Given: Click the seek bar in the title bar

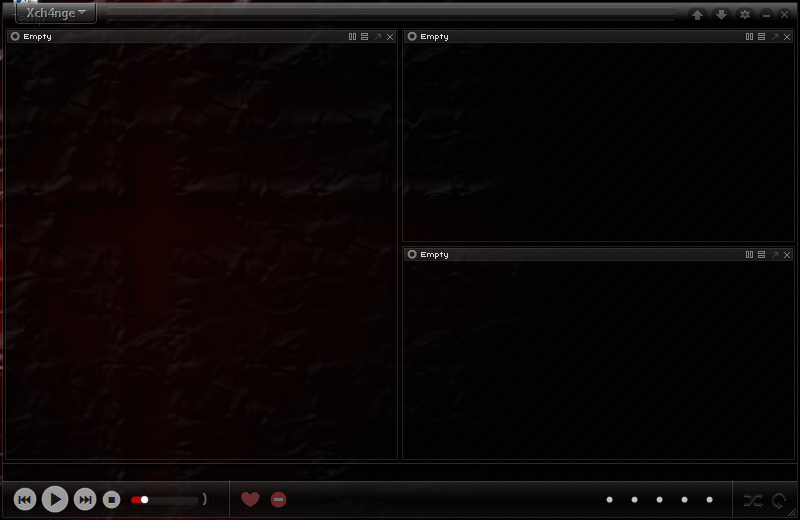Looking at the screenshot, I should pos(391,14).
